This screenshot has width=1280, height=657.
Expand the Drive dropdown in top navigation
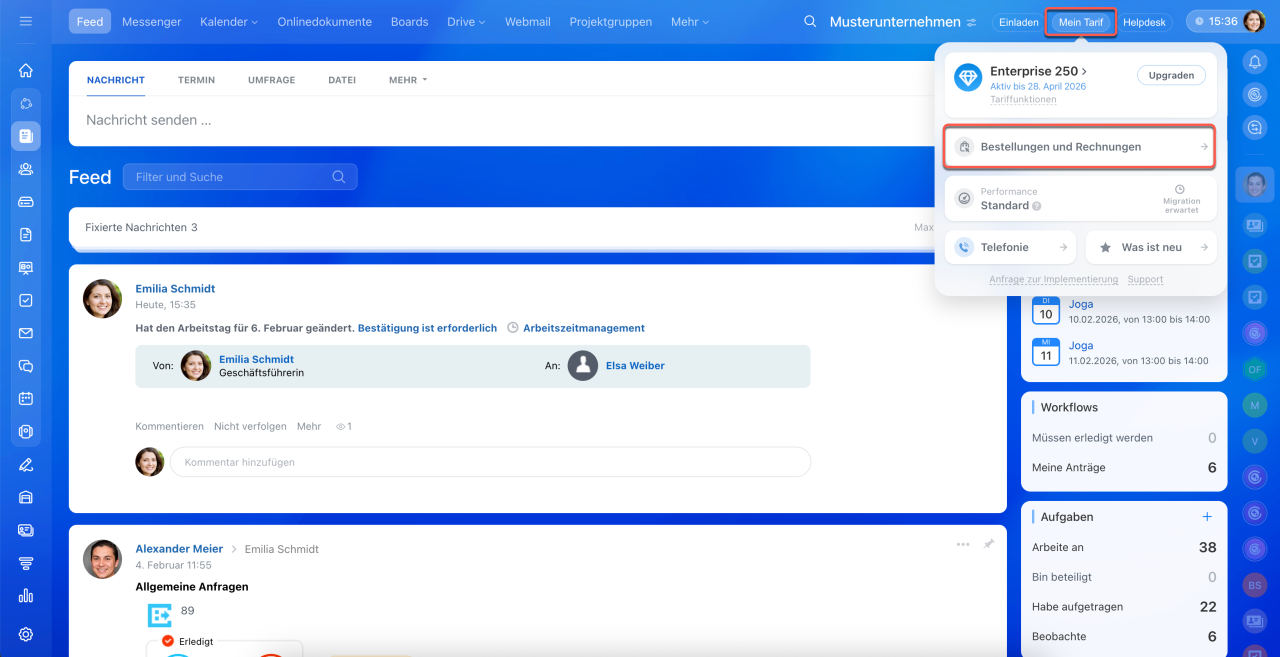point(466,21)
